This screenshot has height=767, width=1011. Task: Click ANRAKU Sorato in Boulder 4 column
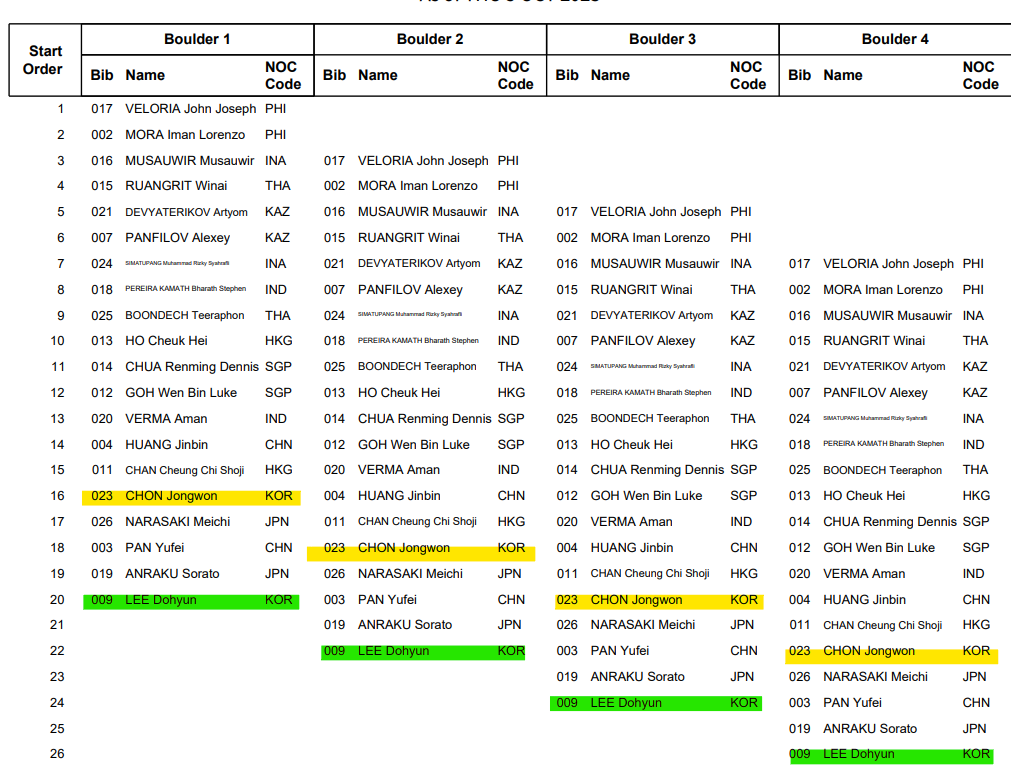pyautogui.click(x=870, y=729)
